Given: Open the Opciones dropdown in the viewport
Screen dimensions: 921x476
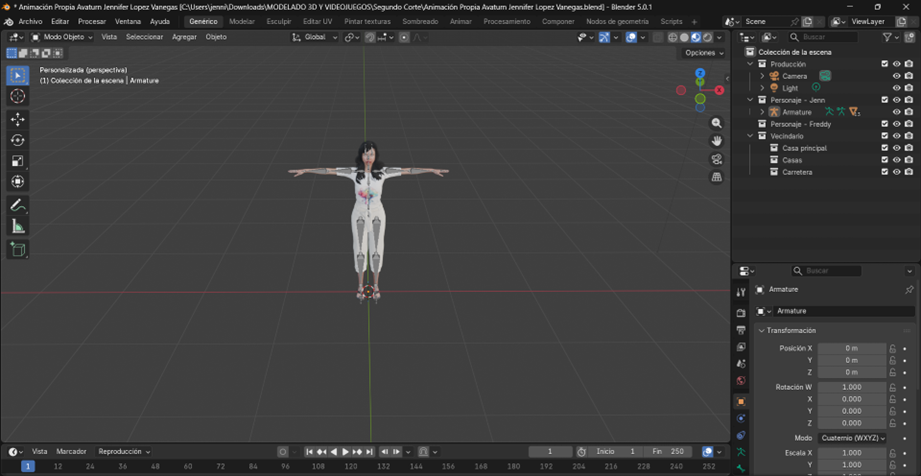Looking at the screenshot, I should (x=704, y=53).
